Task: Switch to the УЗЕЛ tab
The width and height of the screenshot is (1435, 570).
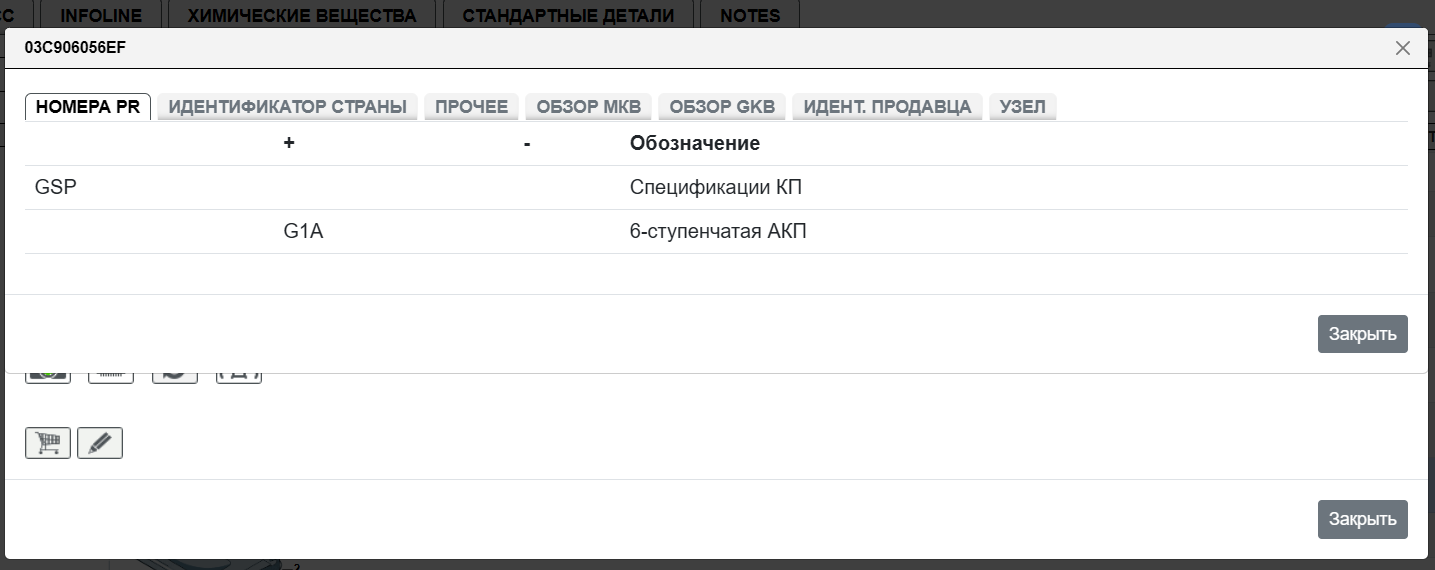Action: [x=1022, y=107]
